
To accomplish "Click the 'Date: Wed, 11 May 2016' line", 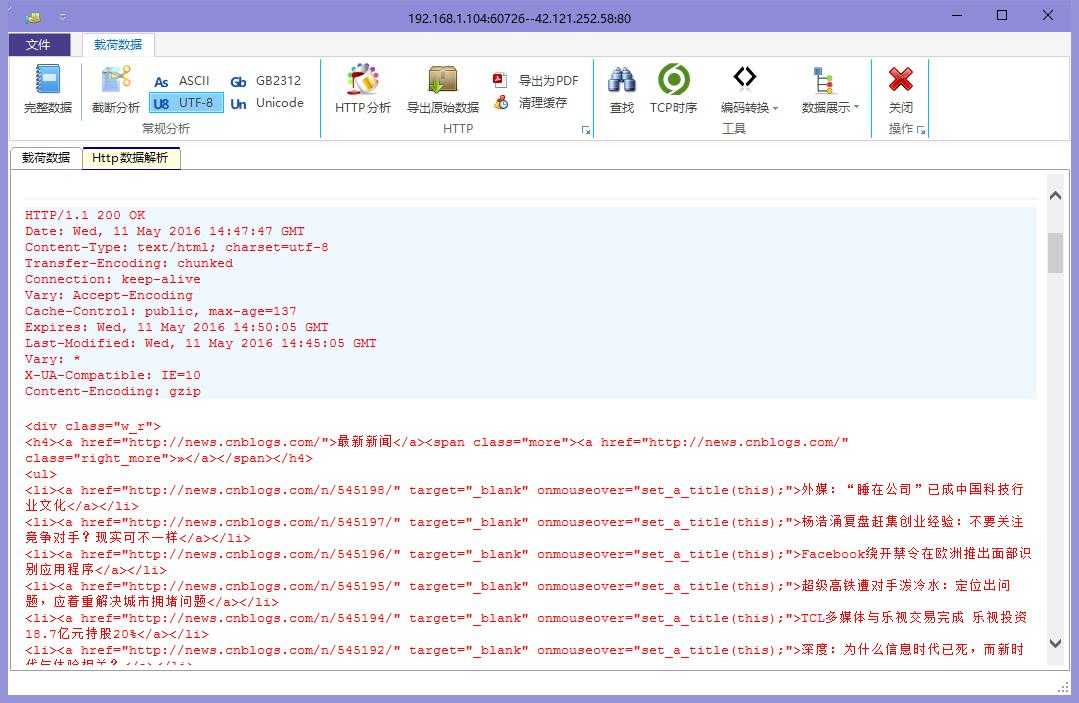I will [164, 231].
